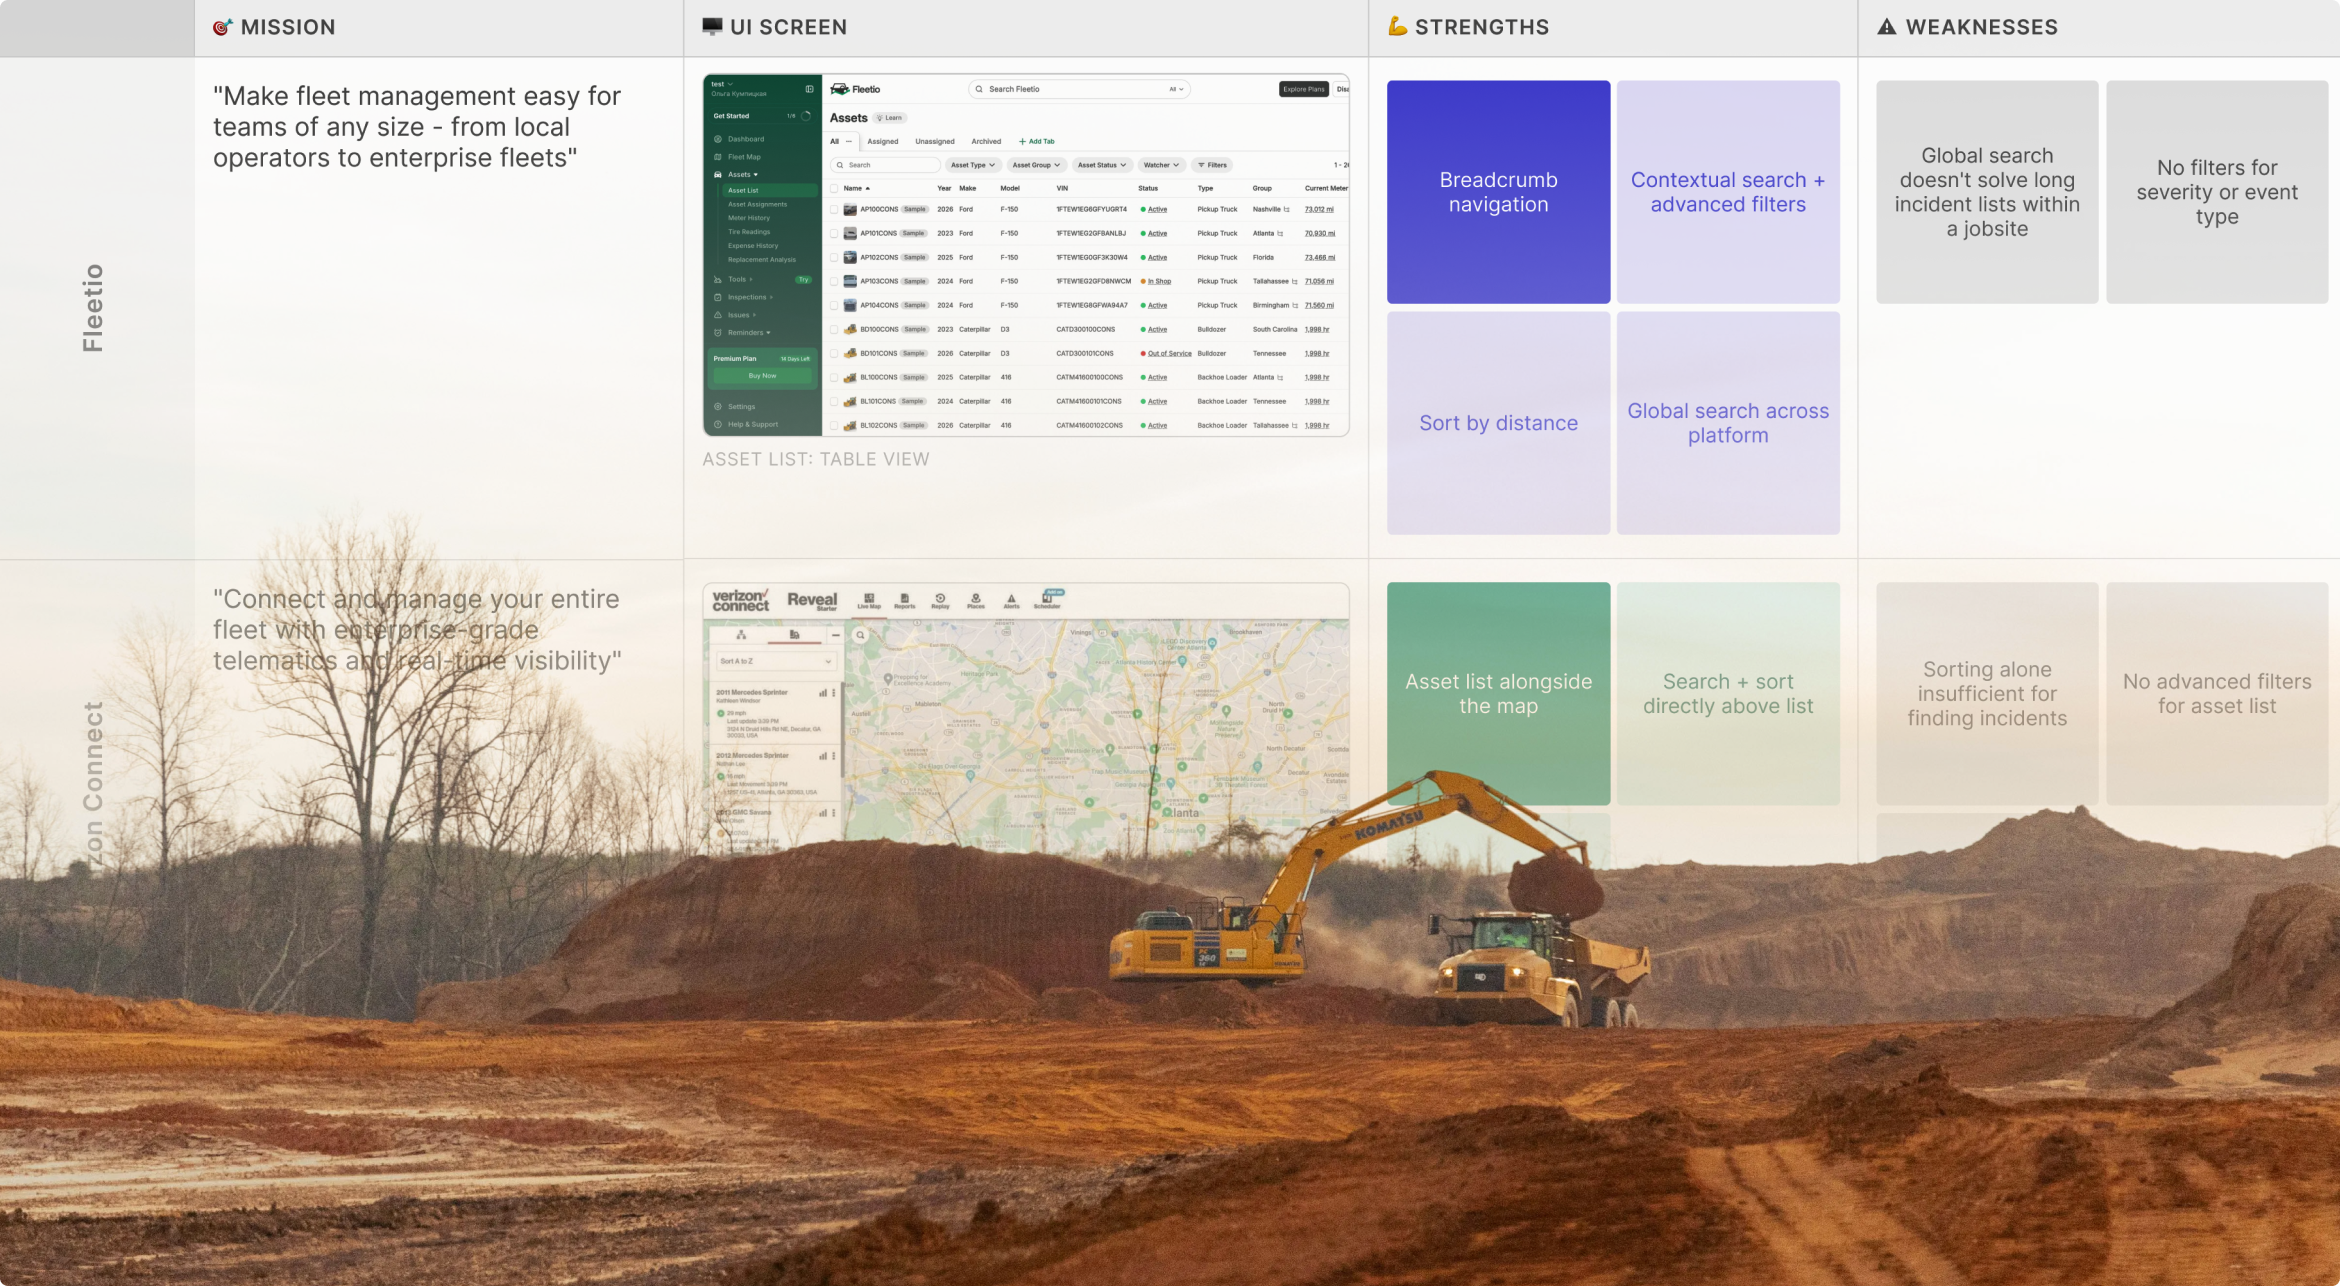Open kebab menu for 2012 Mercedes Sprinter
This screenshot has width=2340, height=1286.
coord(834,756)
